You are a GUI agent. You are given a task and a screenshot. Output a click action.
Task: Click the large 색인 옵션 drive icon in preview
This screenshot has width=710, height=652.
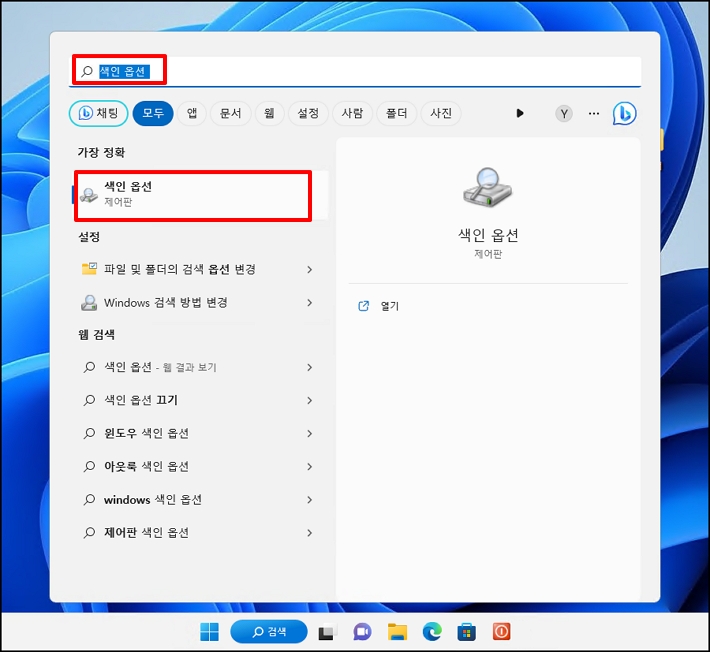[x=487, y=187]
